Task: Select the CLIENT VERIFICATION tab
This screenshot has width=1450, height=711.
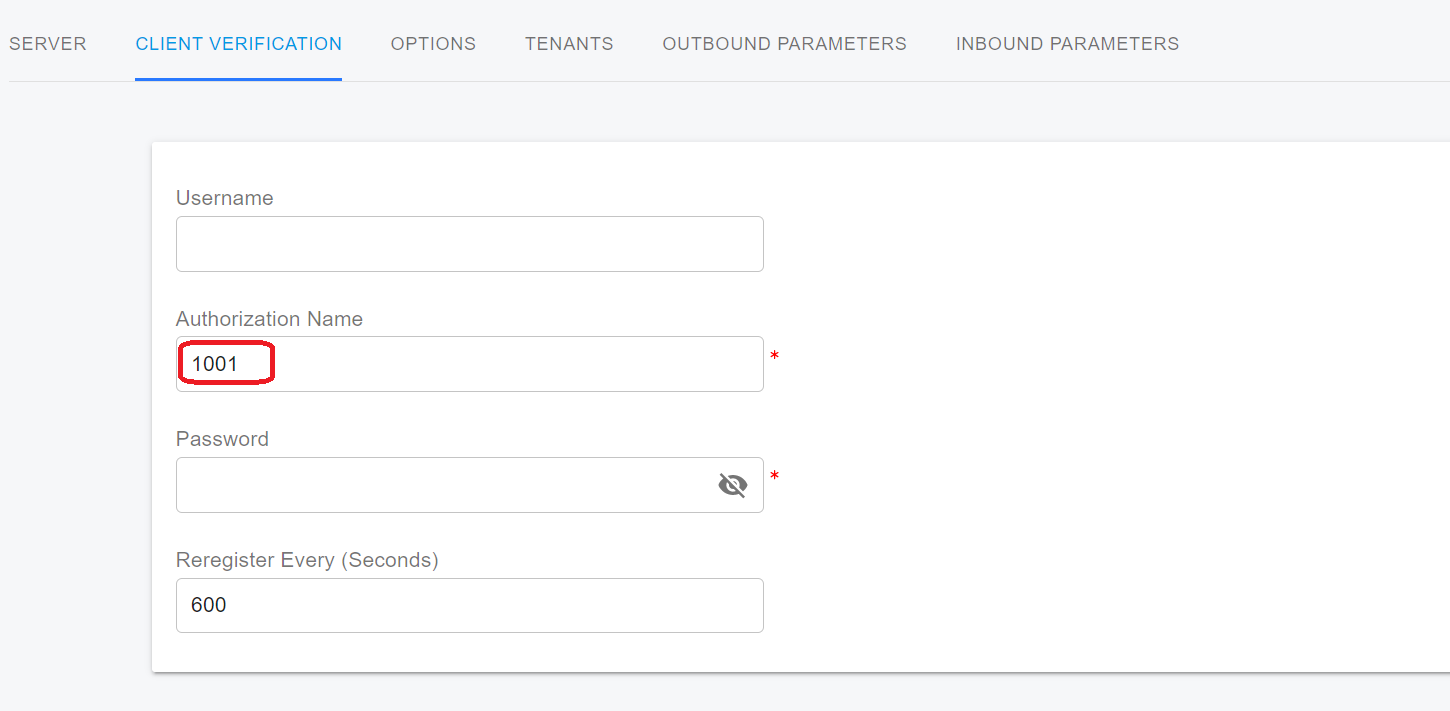Action: click(x=238, y=44)
